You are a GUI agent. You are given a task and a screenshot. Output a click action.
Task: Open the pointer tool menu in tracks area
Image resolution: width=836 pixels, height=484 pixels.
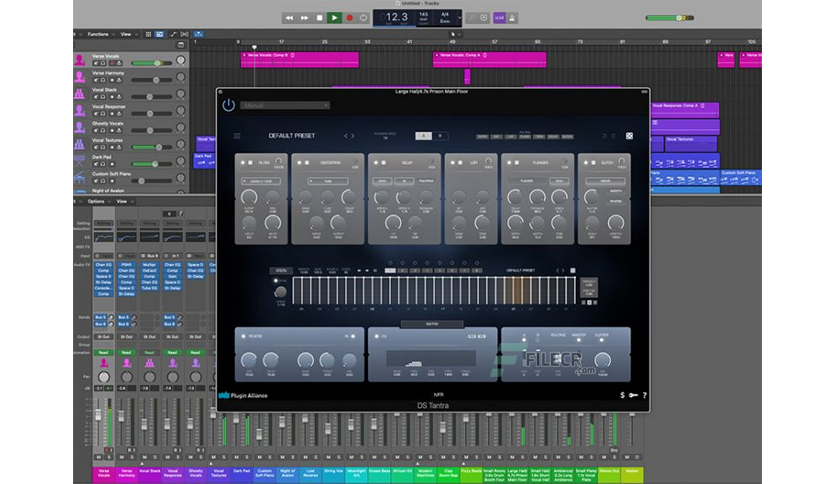pyautogui.click(x=455, y=34)
